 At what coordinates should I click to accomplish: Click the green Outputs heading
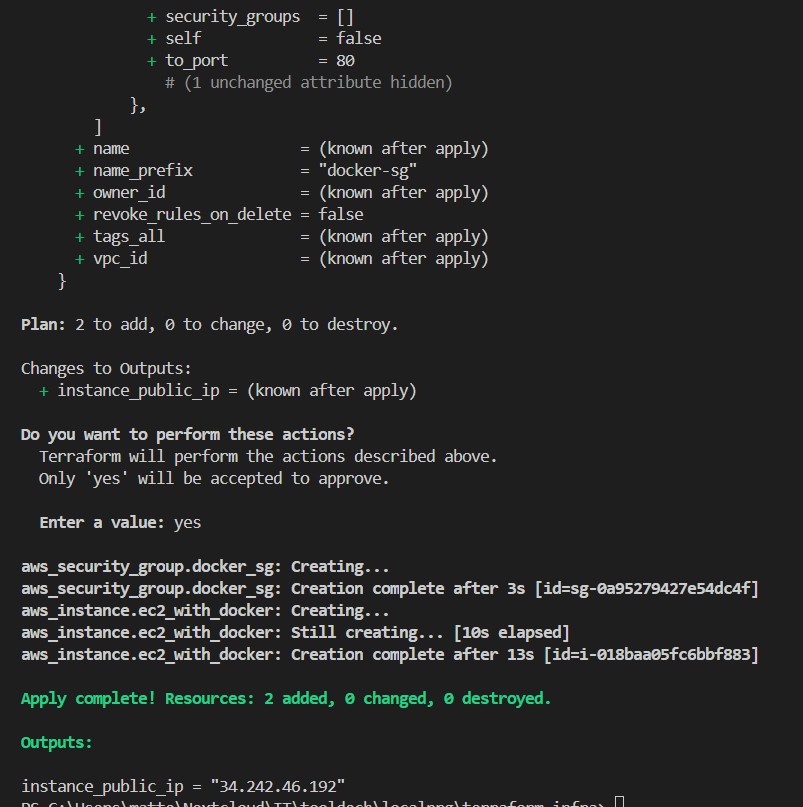pos(57,742)
